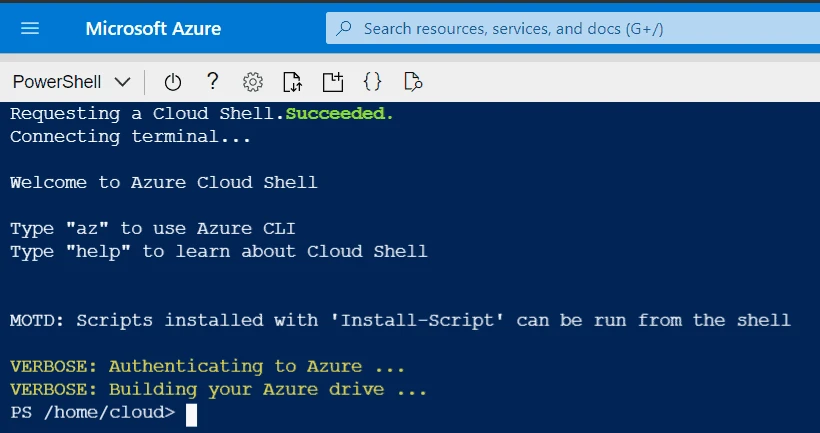Screen dimensions: 820x433
Task: Click the terminal cursor block at prompt
Action: point(191,415)
